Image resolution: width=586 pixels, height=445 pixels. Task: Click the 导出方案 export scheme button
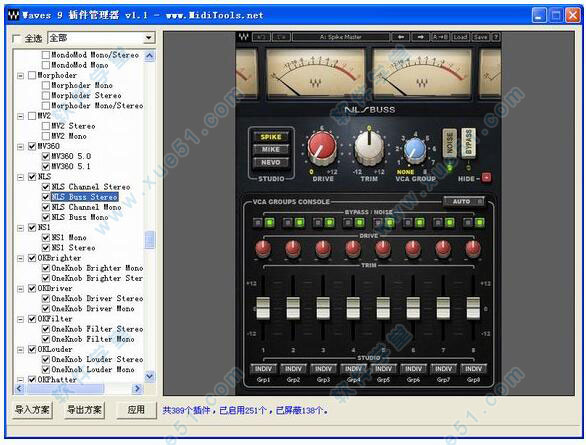click(84, 410)
